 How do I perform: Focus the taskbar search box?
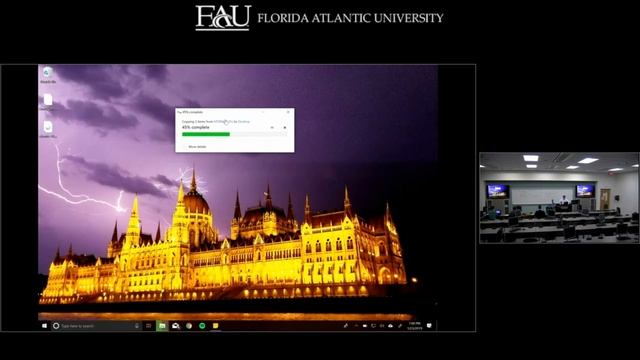click(96, 326)
